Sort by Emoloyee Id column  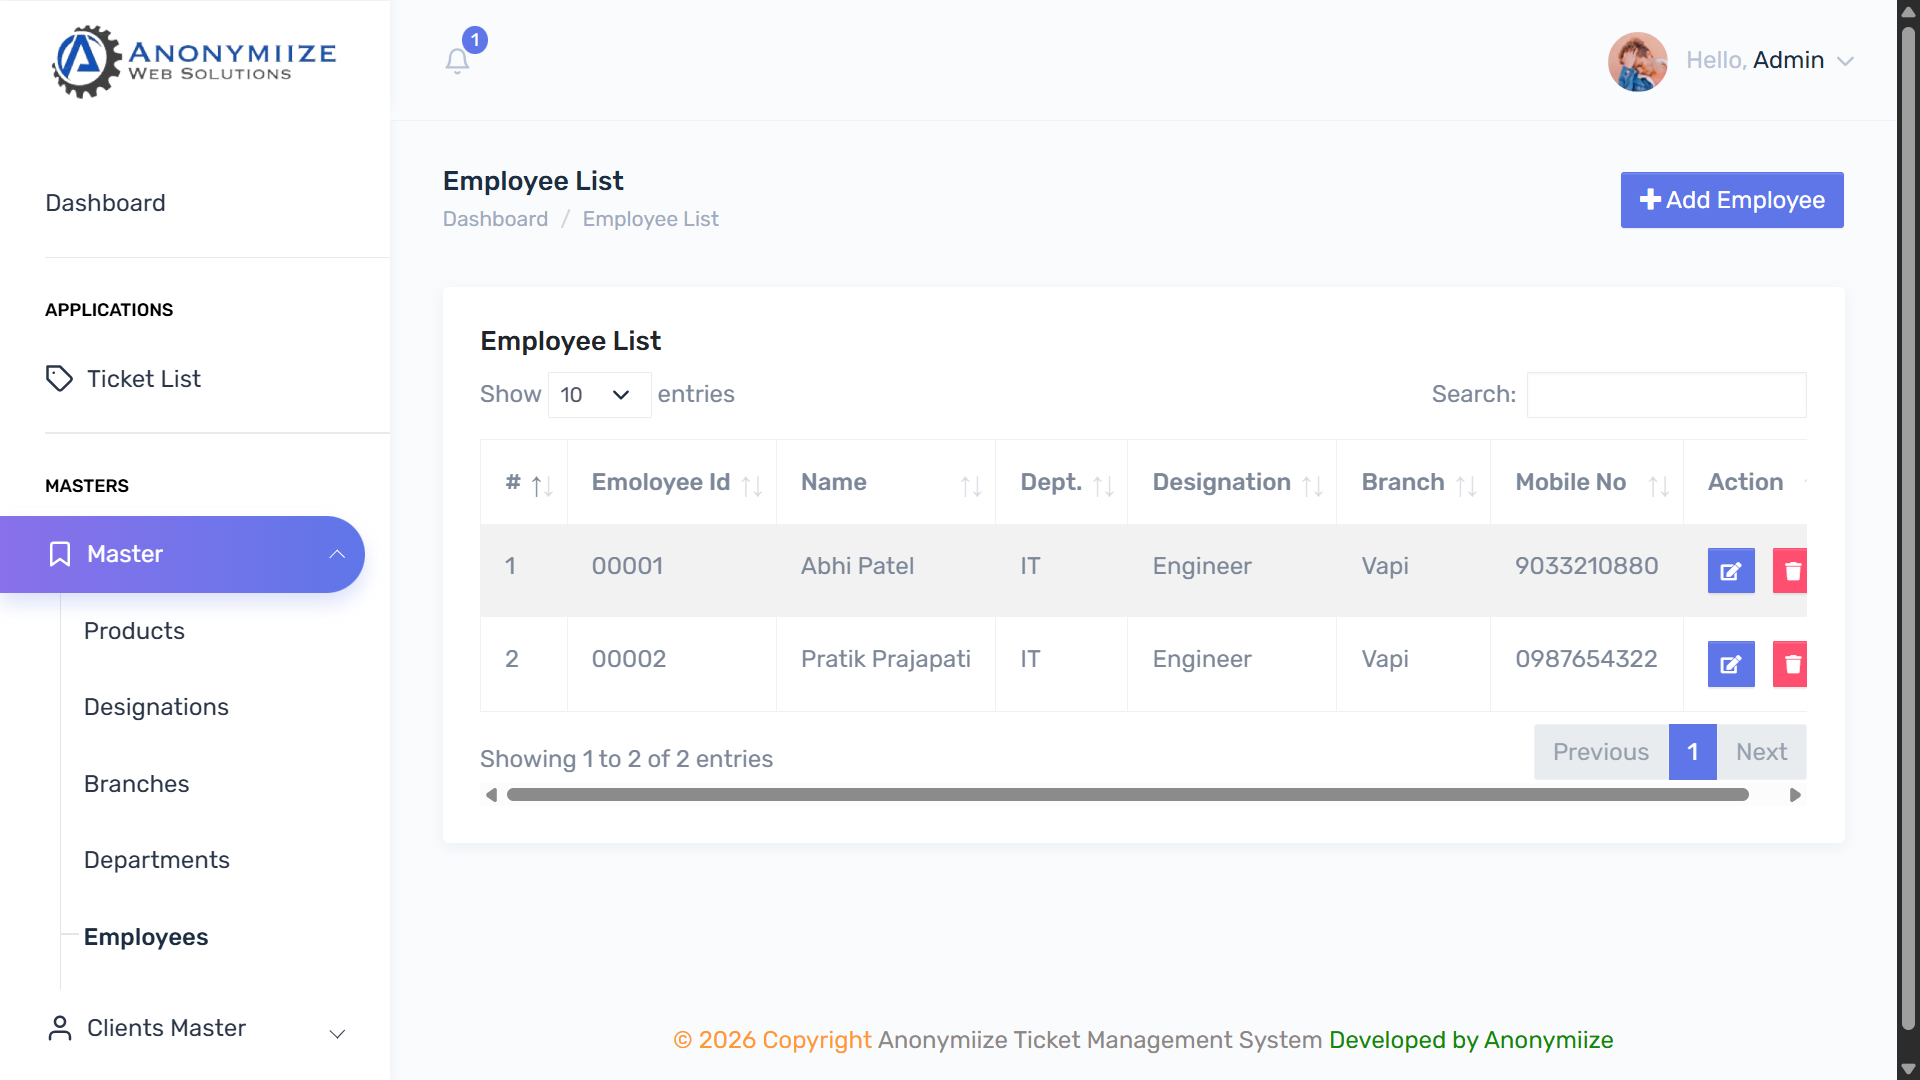point(672,482)
